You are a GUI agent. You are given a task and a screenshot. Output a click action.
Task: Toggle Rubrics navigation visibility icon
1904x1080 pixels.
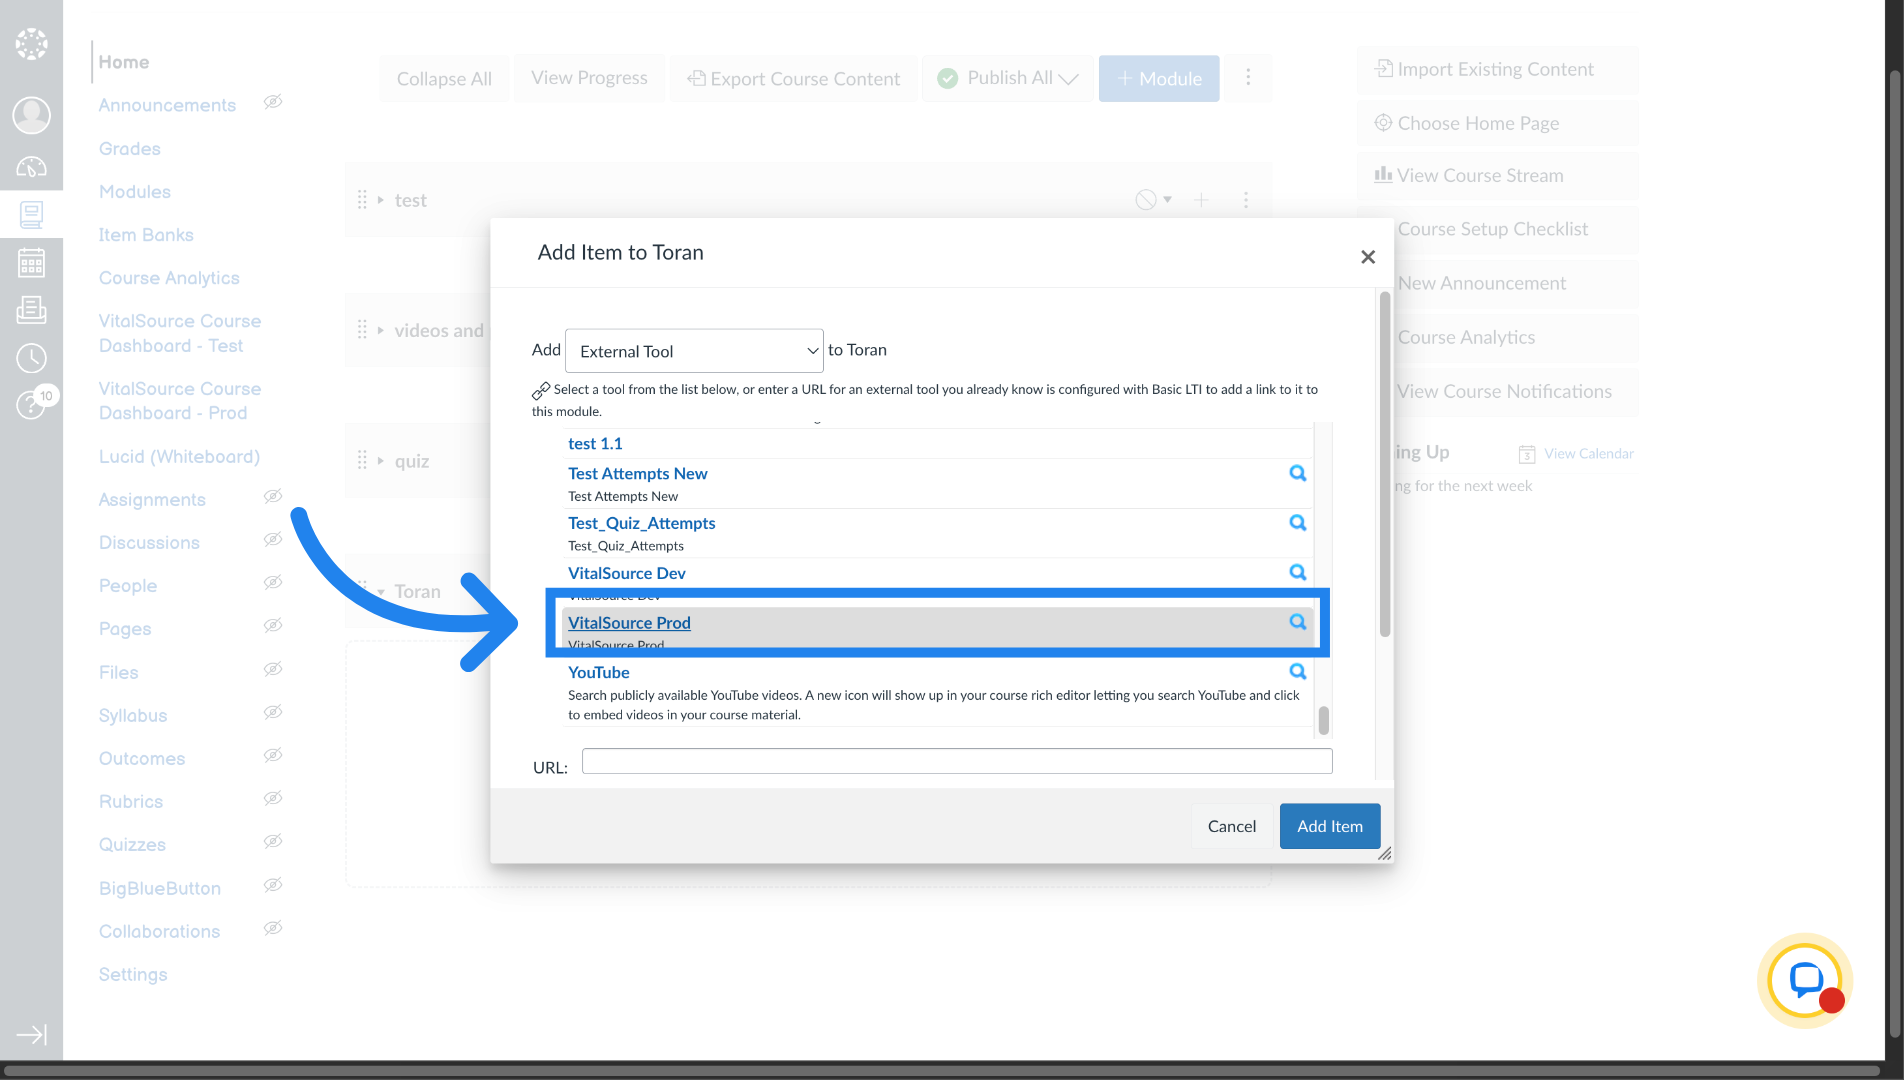click(x=273, y=798)
